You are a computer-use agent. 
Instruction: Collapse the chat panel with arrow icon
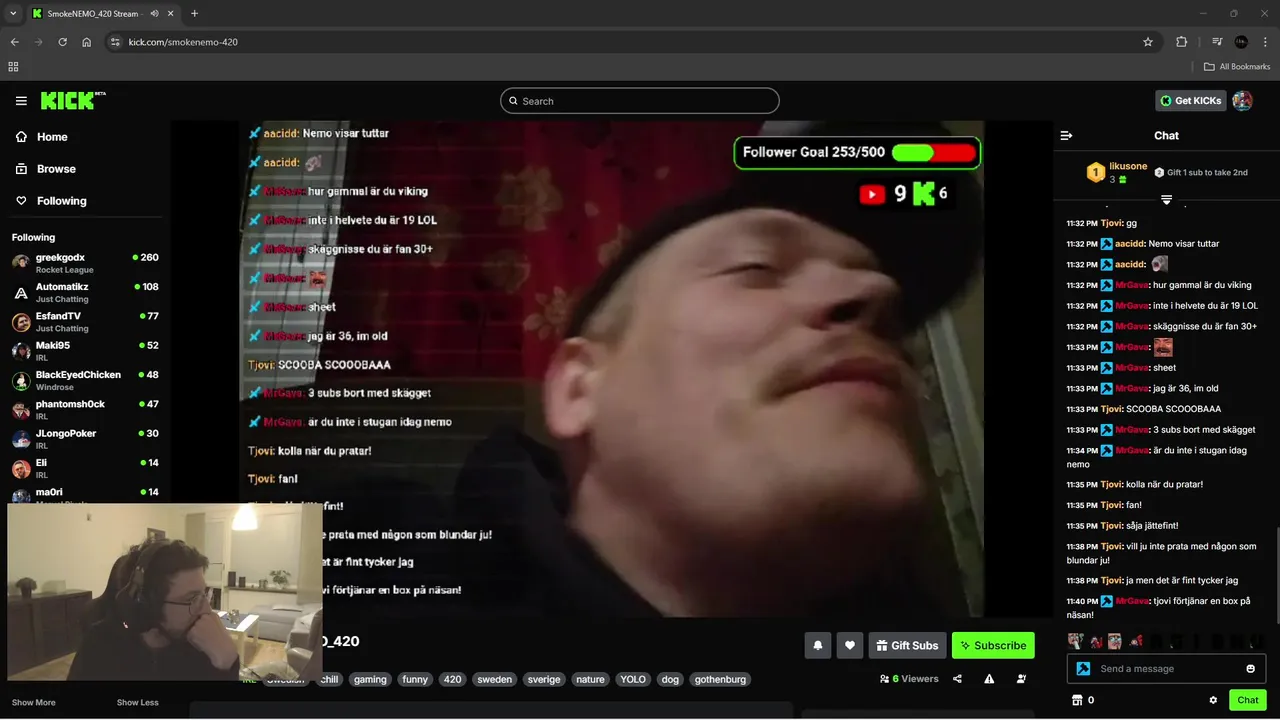pyautogui.click(x=1066, y=135)
